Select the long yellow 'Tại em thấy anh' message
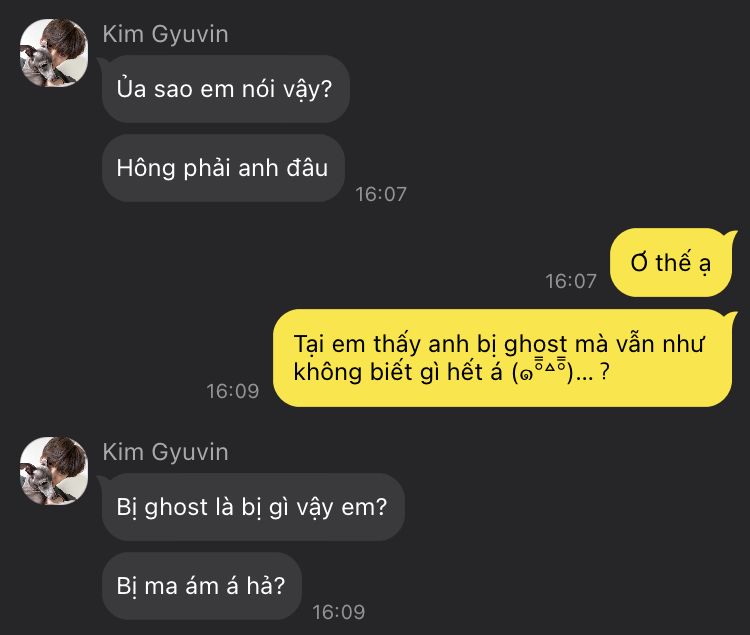 [503, 358]
